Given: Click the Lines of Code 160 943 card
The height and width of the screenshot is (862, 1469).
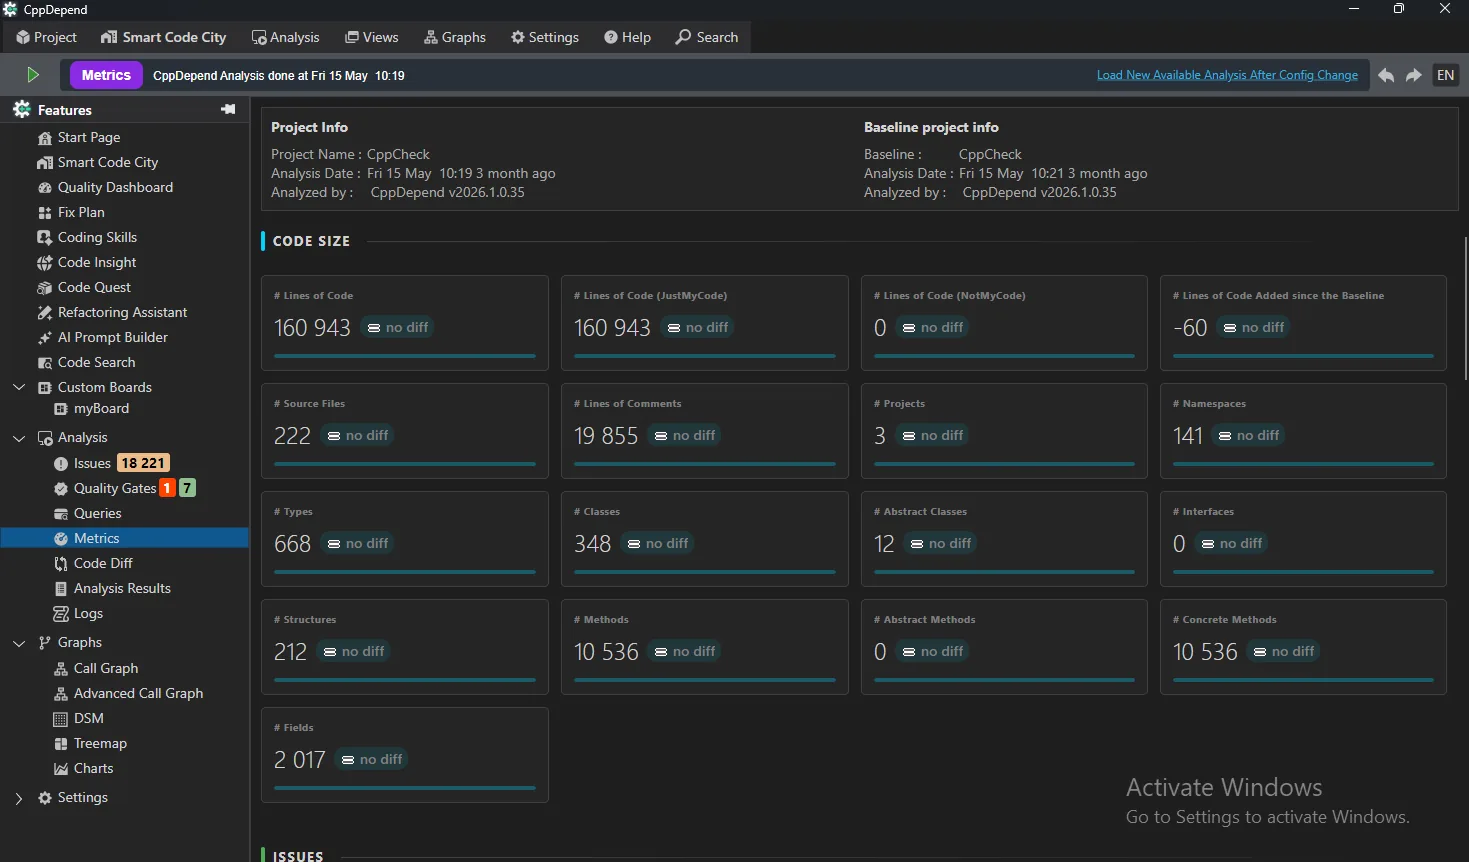Looking at the screenshot, I should coord(405,323).
